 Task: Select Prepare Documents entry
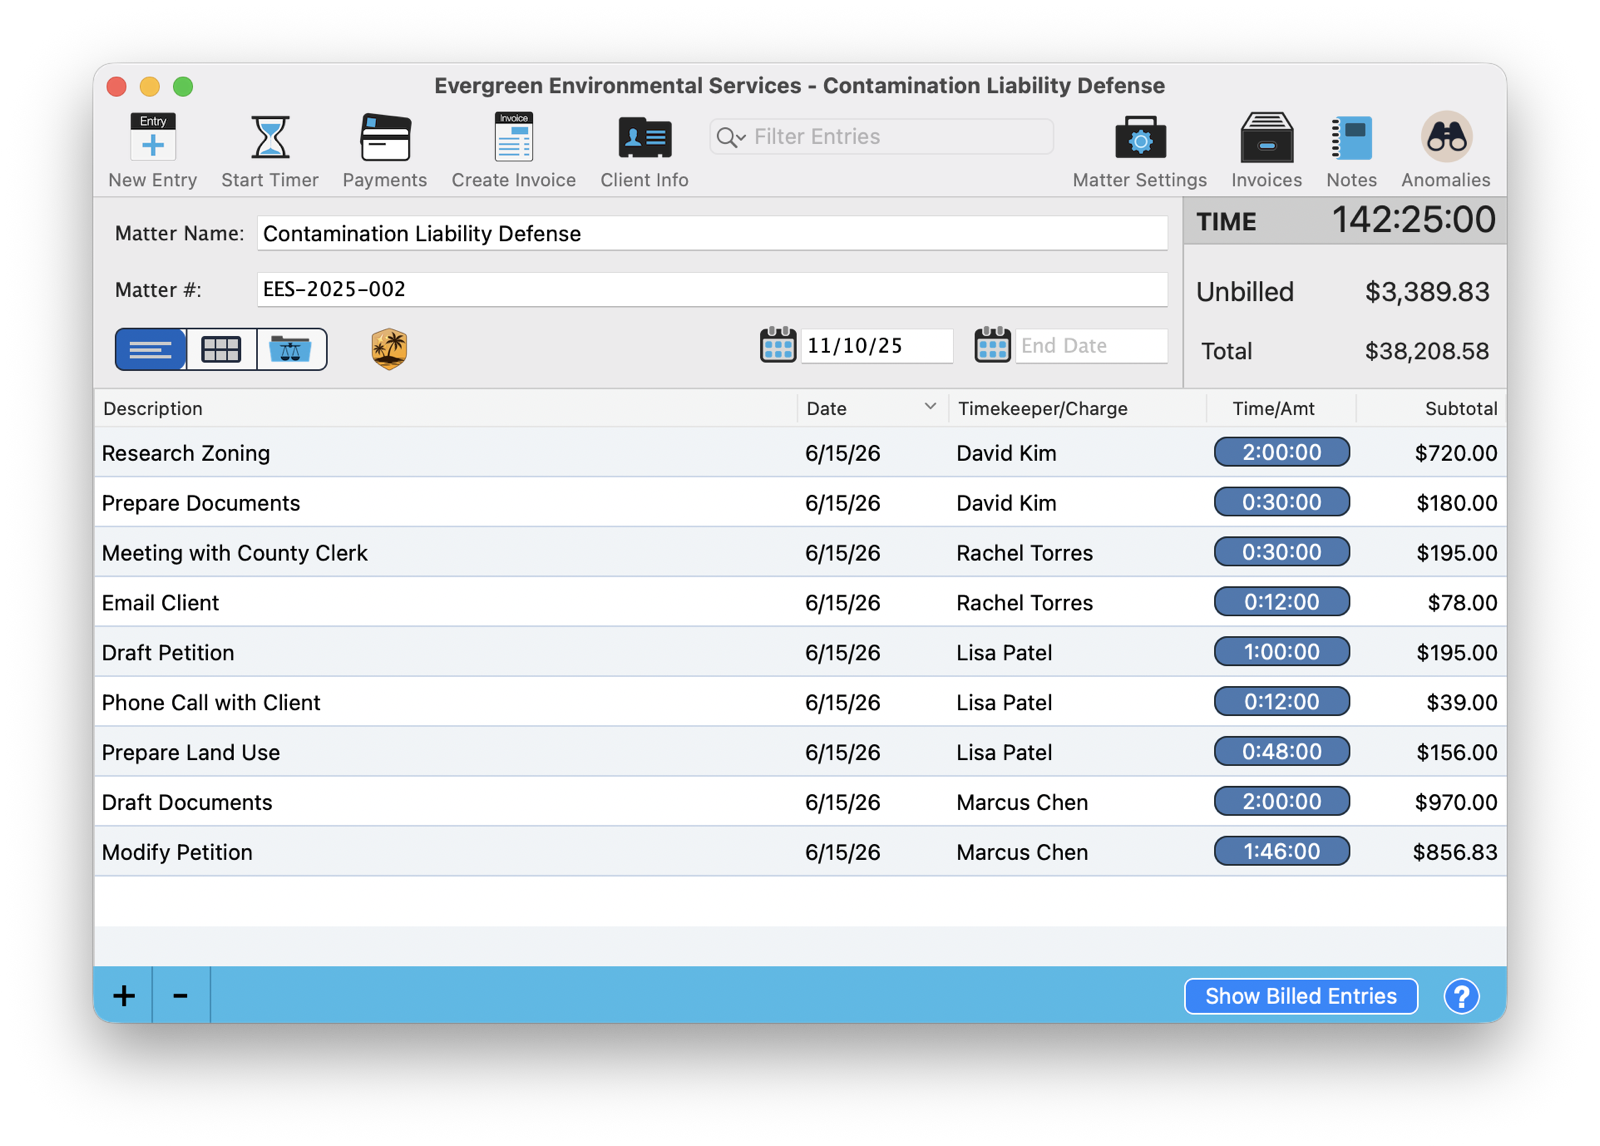click(x=800, y=502)
